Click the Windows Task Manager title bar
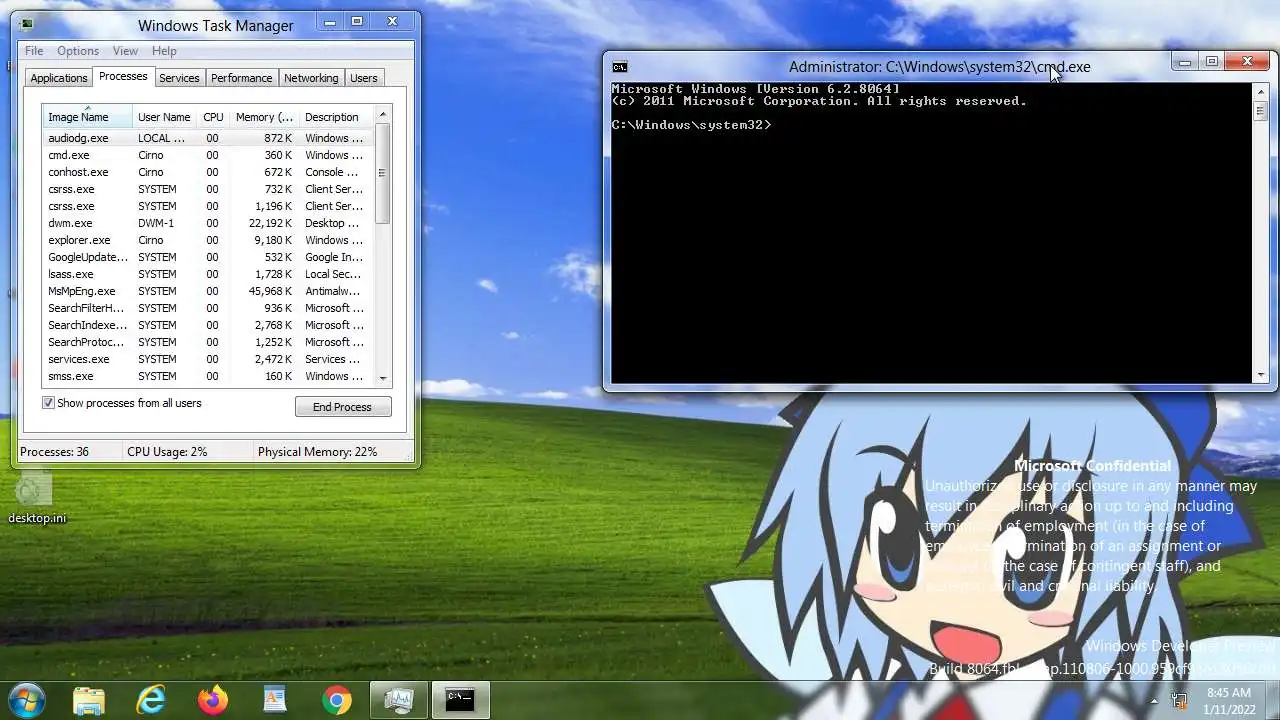 216,26
